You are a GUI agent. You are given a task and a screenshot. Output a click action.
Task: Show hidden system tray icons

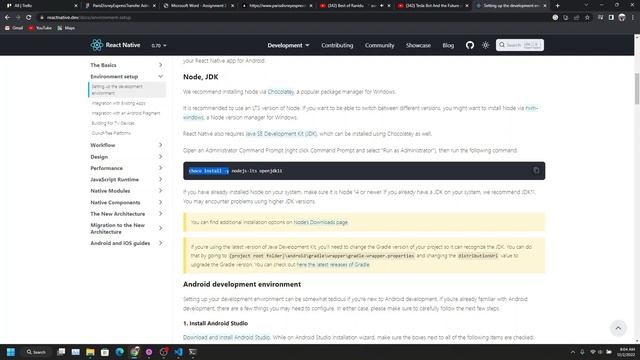click(573, 352)
